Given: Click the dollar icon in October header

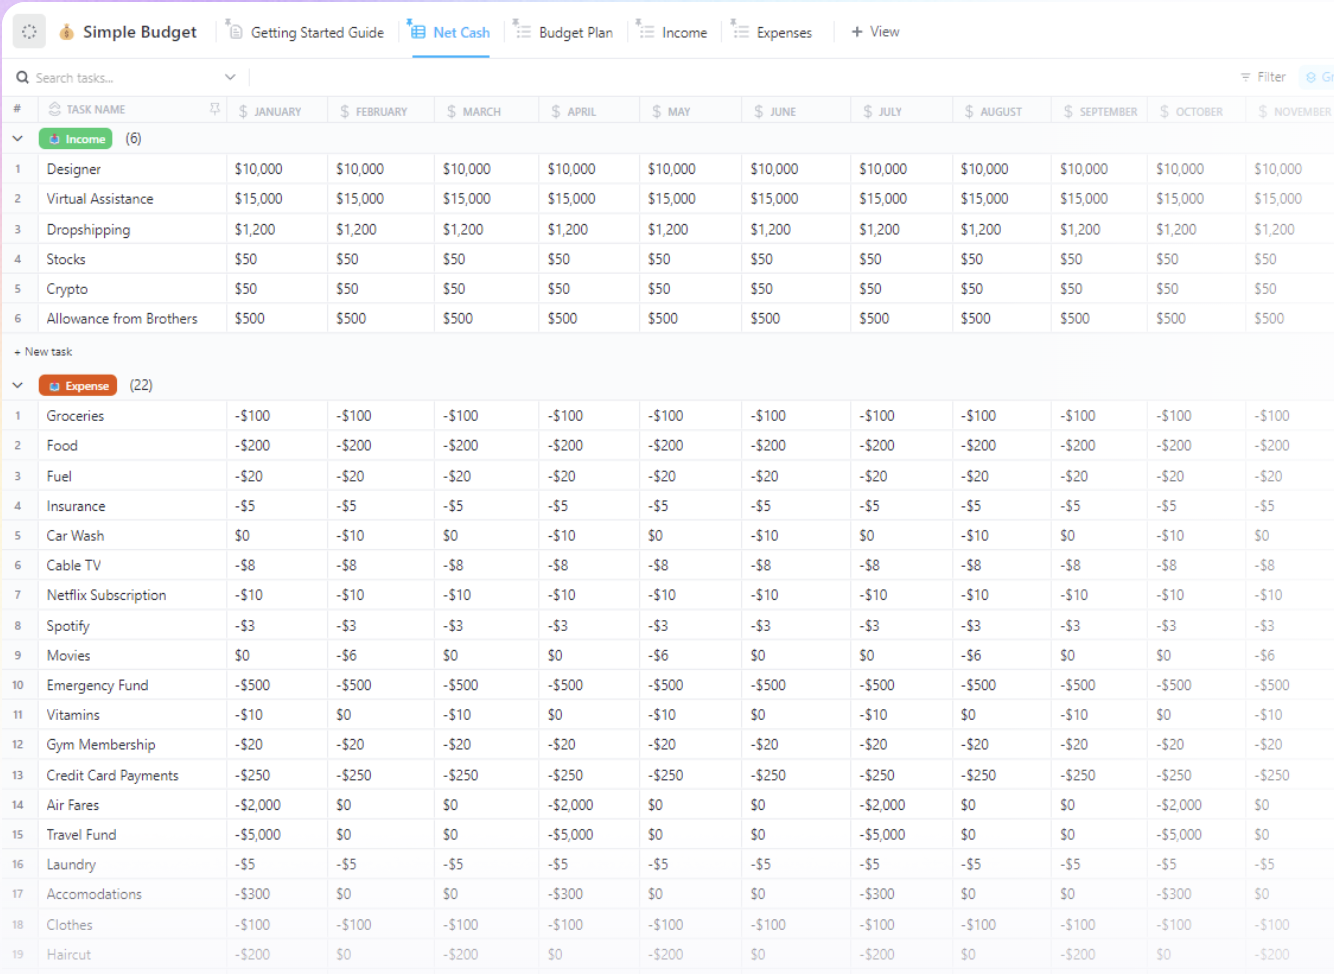Looking at the screenshot, I should tap(1165, 111).
